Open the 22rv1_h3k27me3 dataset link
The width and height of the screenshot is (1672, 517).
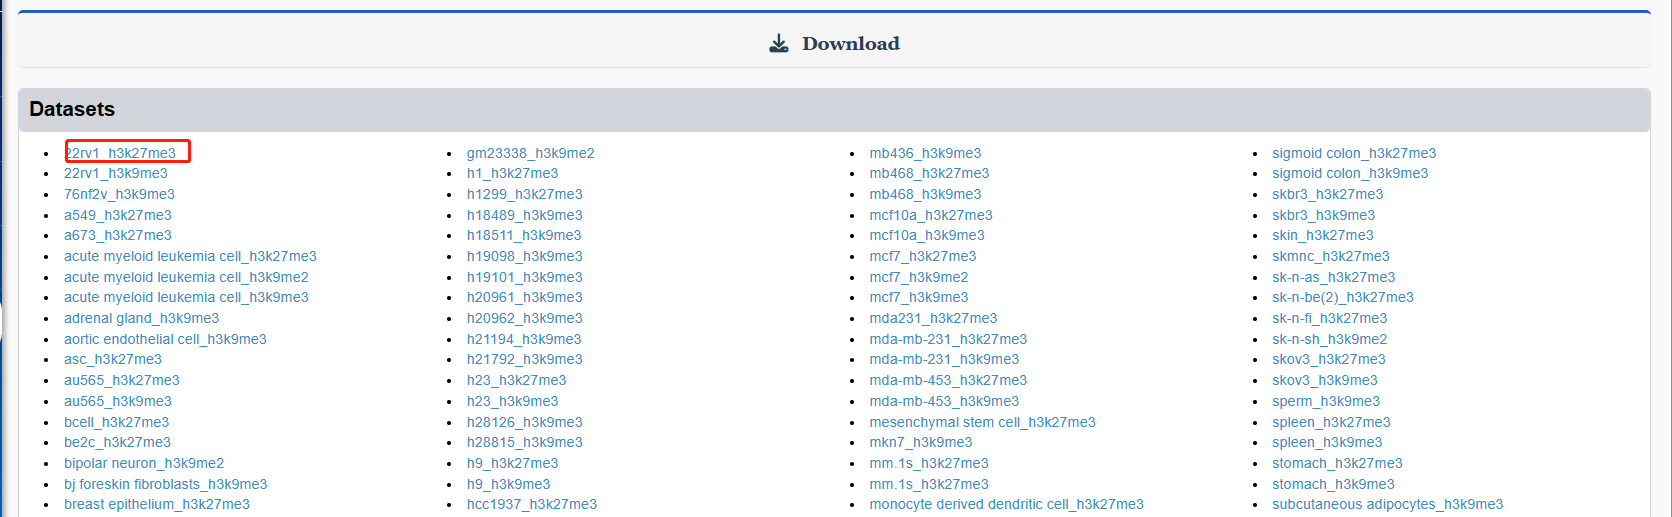click(121, 153)
